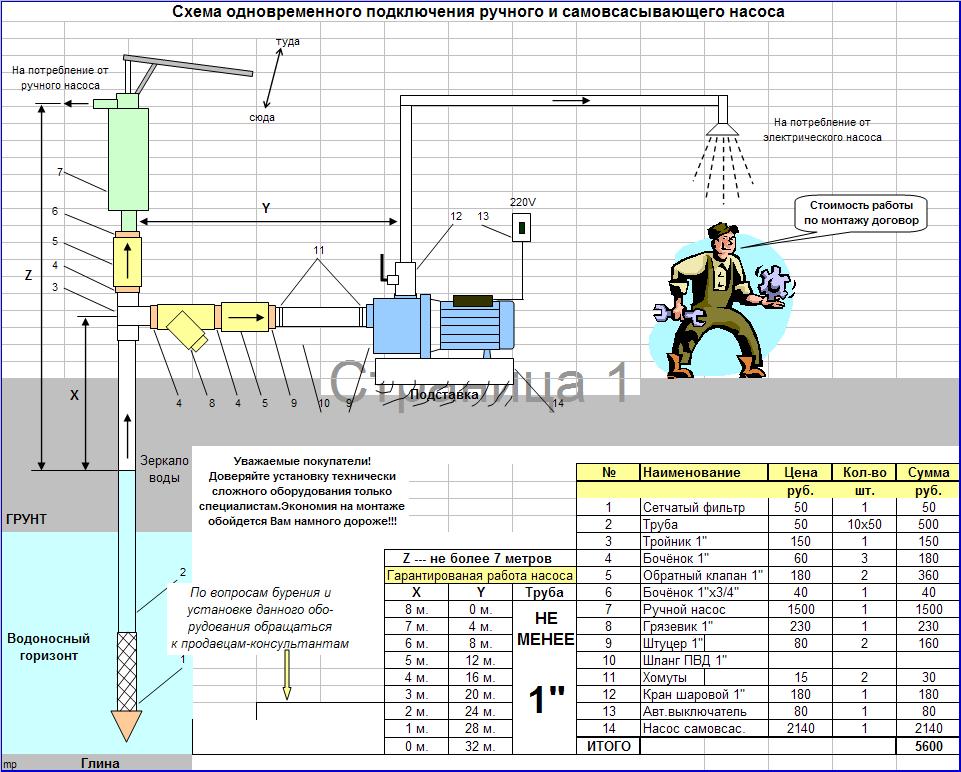
Task: Select the 'Насос самовсас.' cell
Action: point(704,728)
